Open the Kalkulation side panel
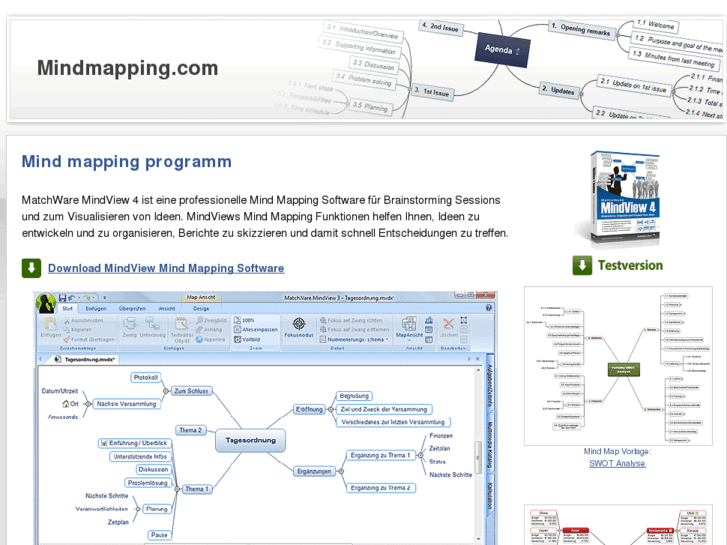727x545 pixels. pyautogui.click(x=490, y=496)
